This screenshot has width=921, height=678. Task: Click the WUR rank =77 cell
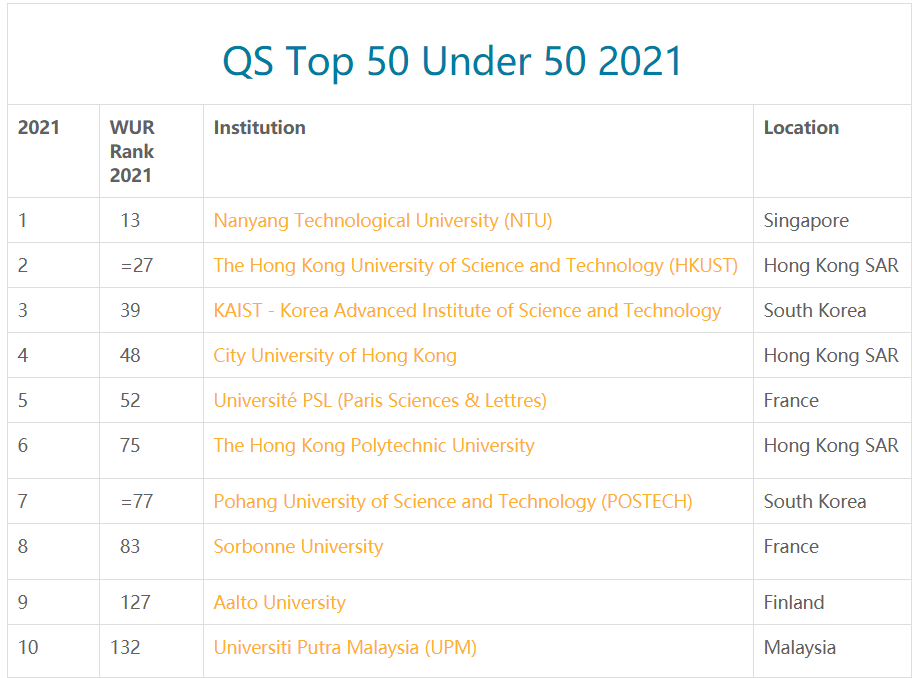[x=136, y=501]
